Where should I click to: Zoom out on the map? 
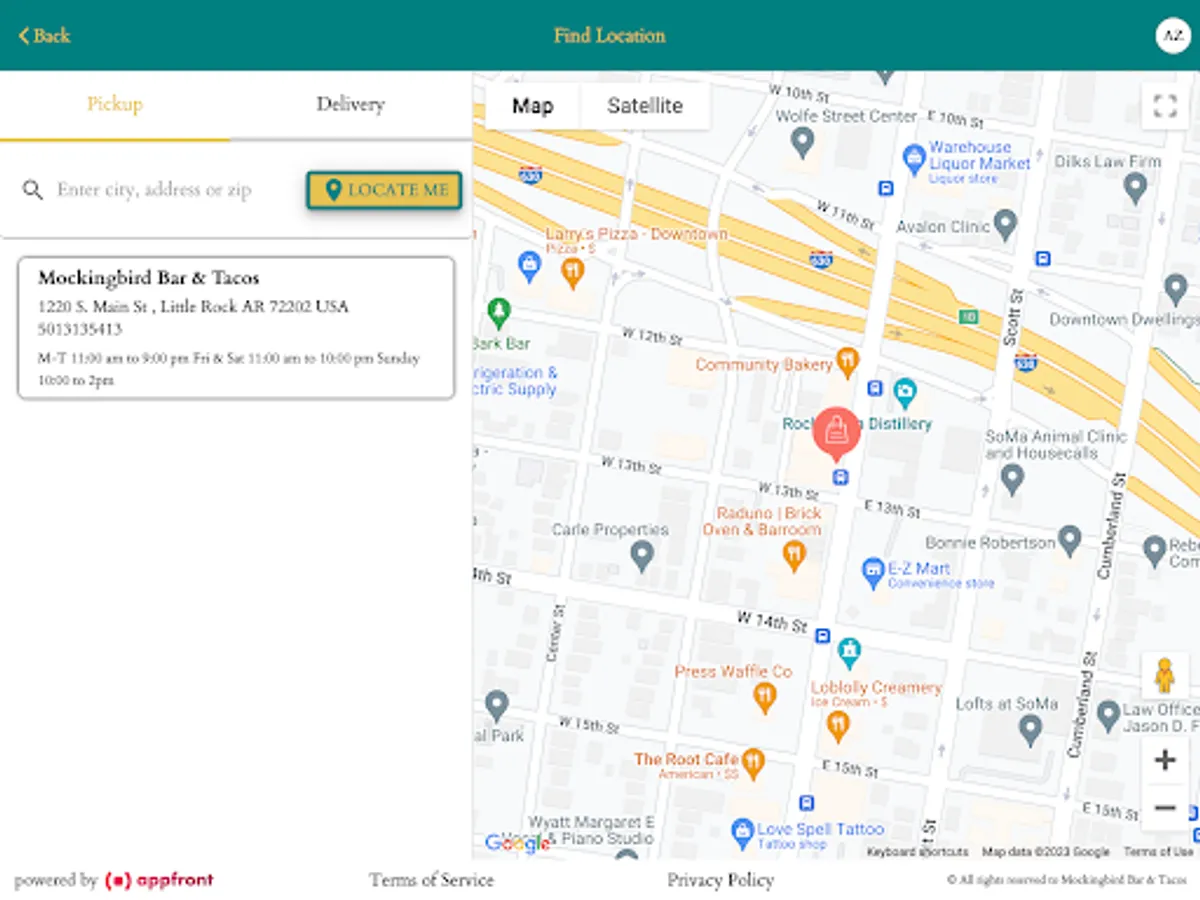point(1165,807)
